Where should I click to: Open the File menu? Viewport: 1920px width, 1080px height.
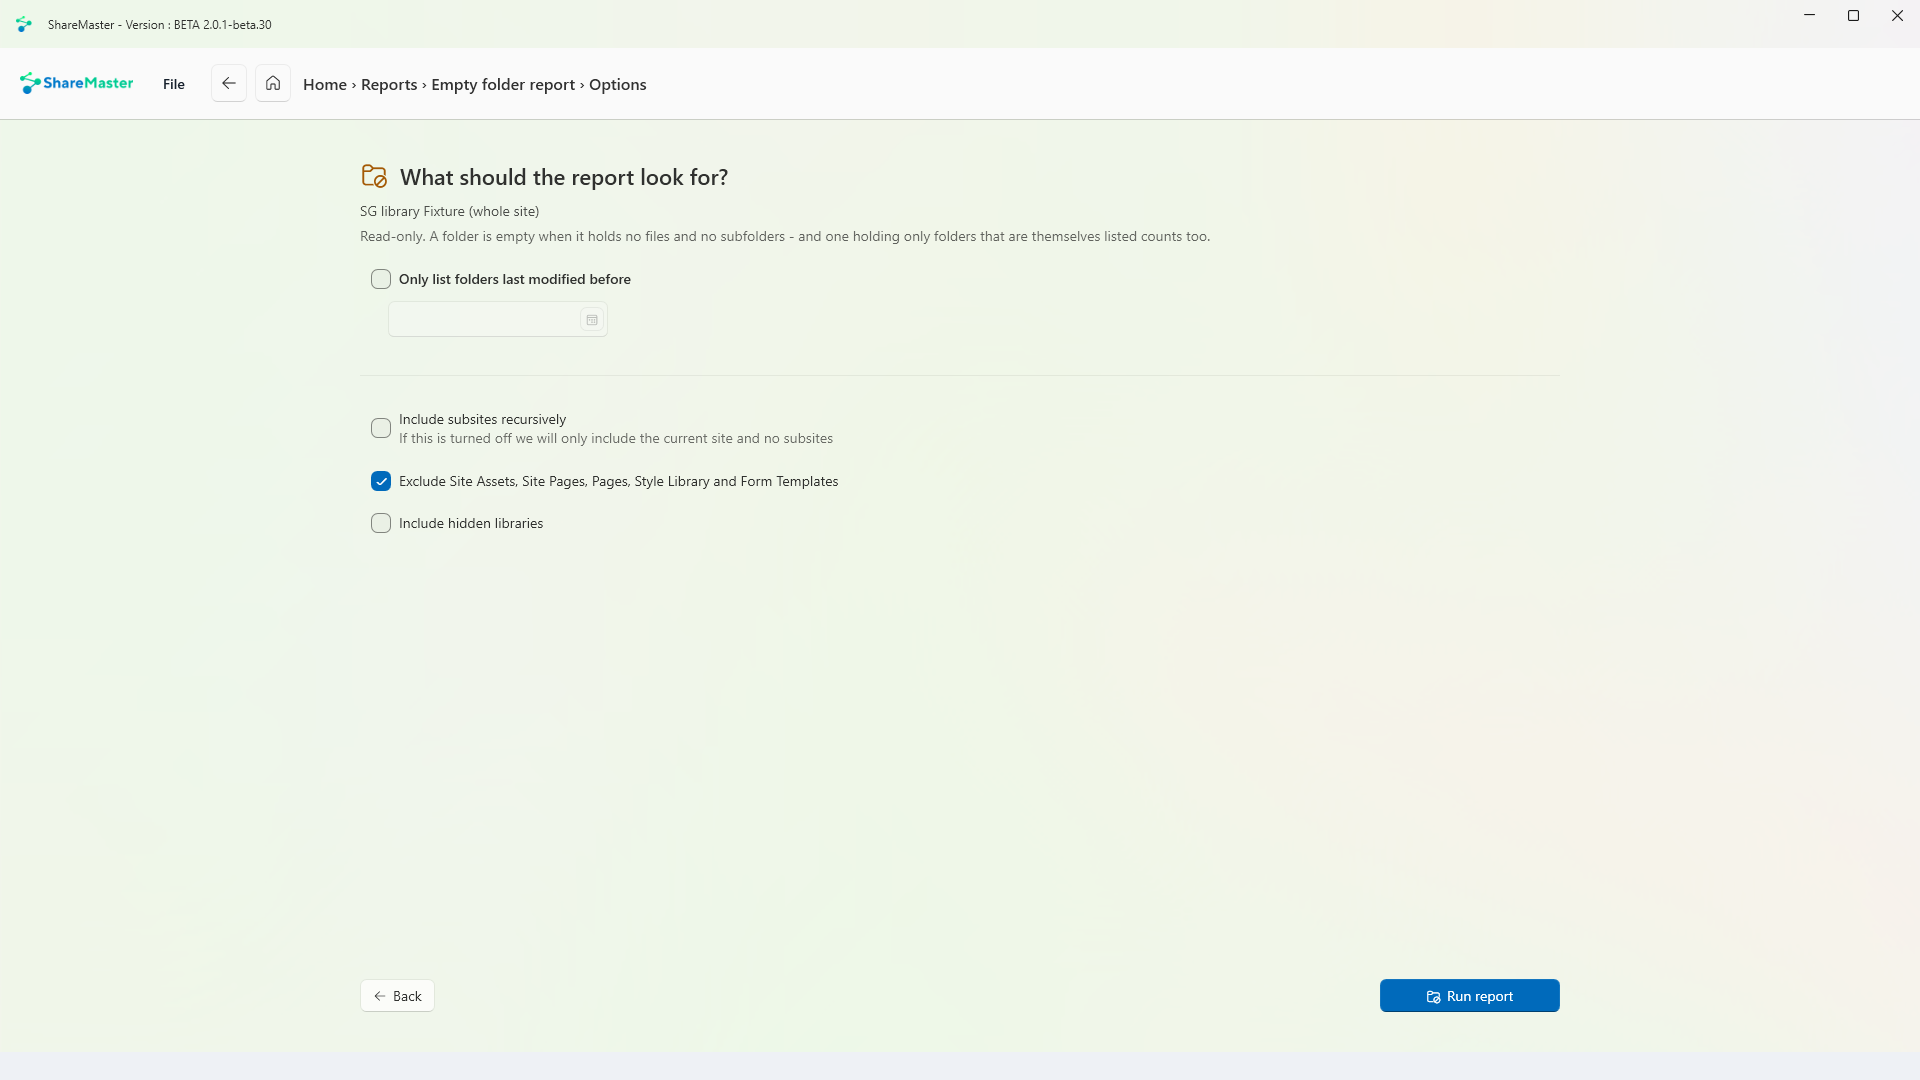174,84
